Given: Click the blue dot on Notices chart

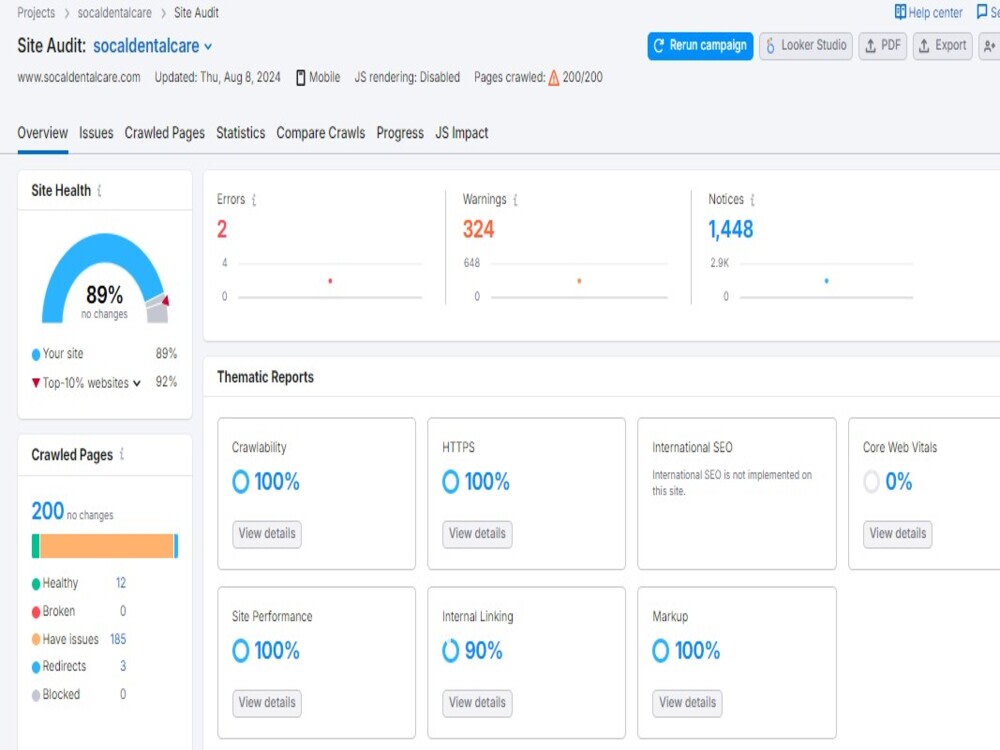Looking at the screenshot, I should 827,281.
